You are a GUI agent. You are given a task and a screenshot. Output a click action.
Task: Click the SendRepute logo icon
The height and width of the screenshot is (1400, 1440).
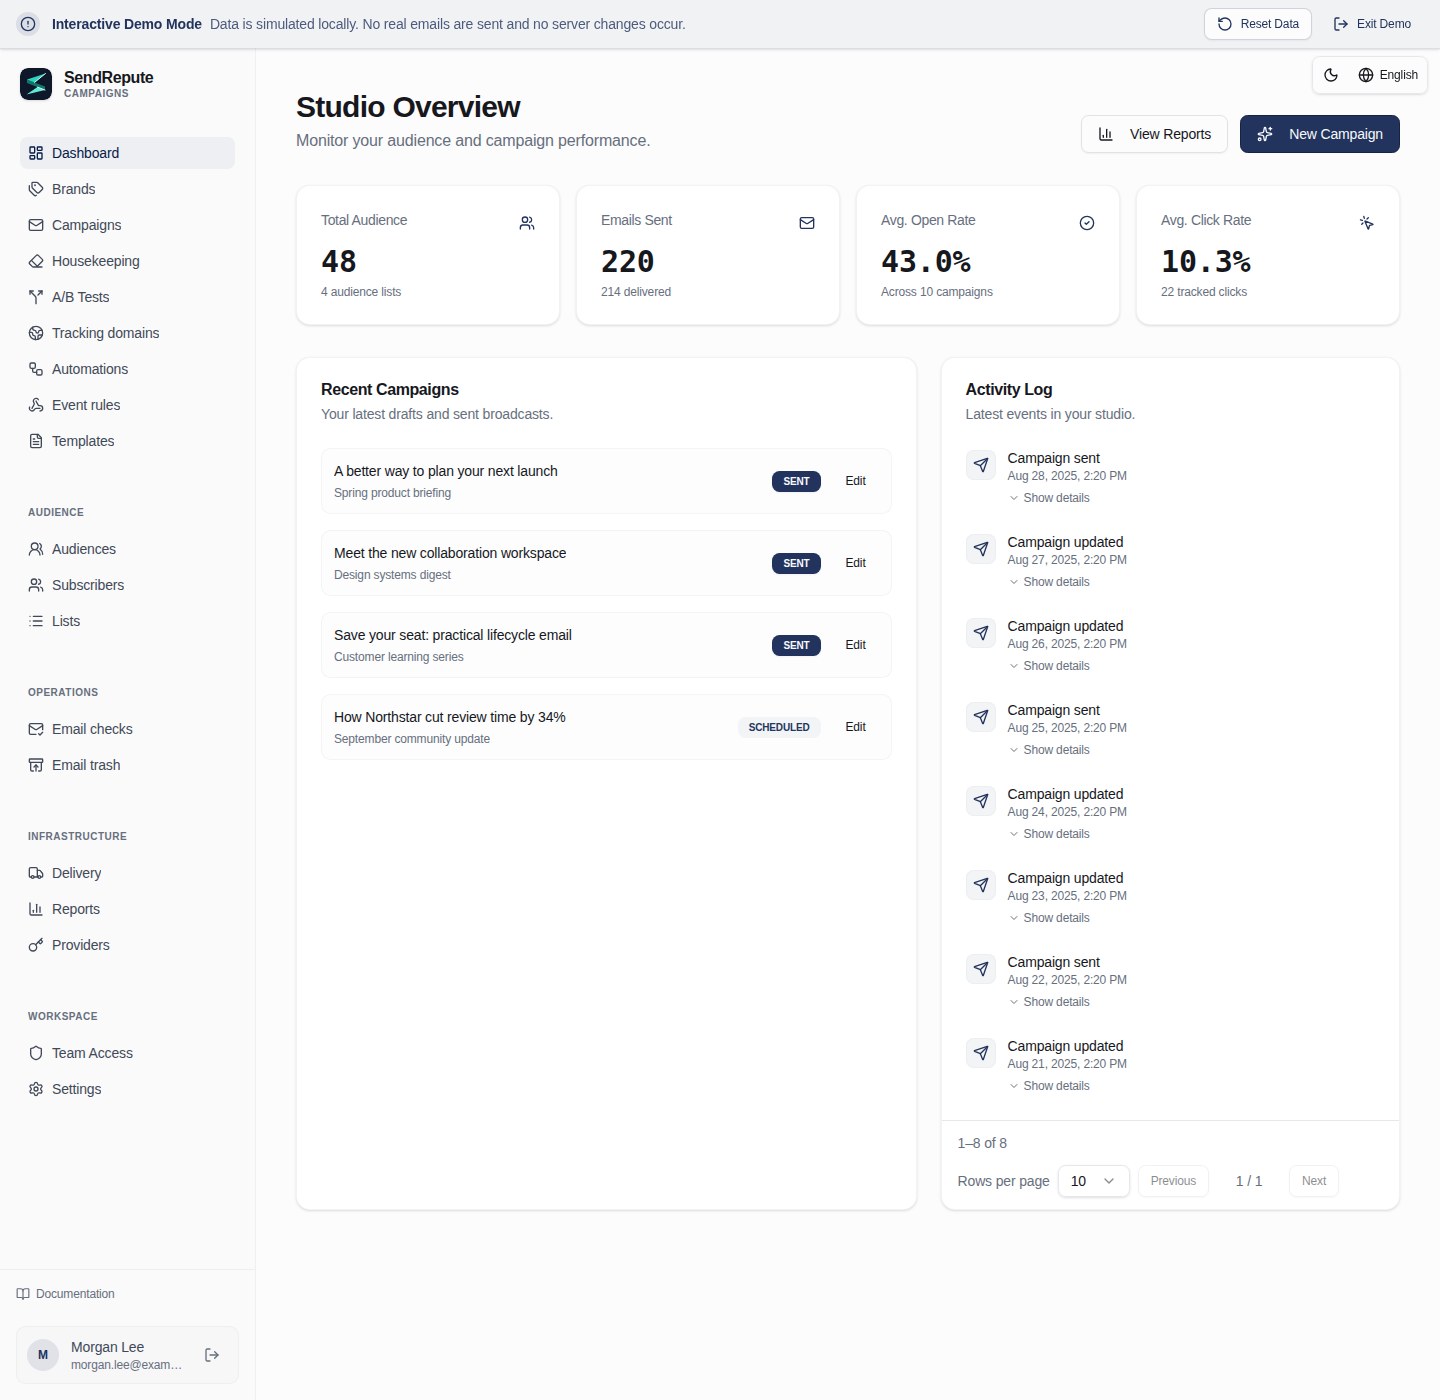tap(36, 84)
